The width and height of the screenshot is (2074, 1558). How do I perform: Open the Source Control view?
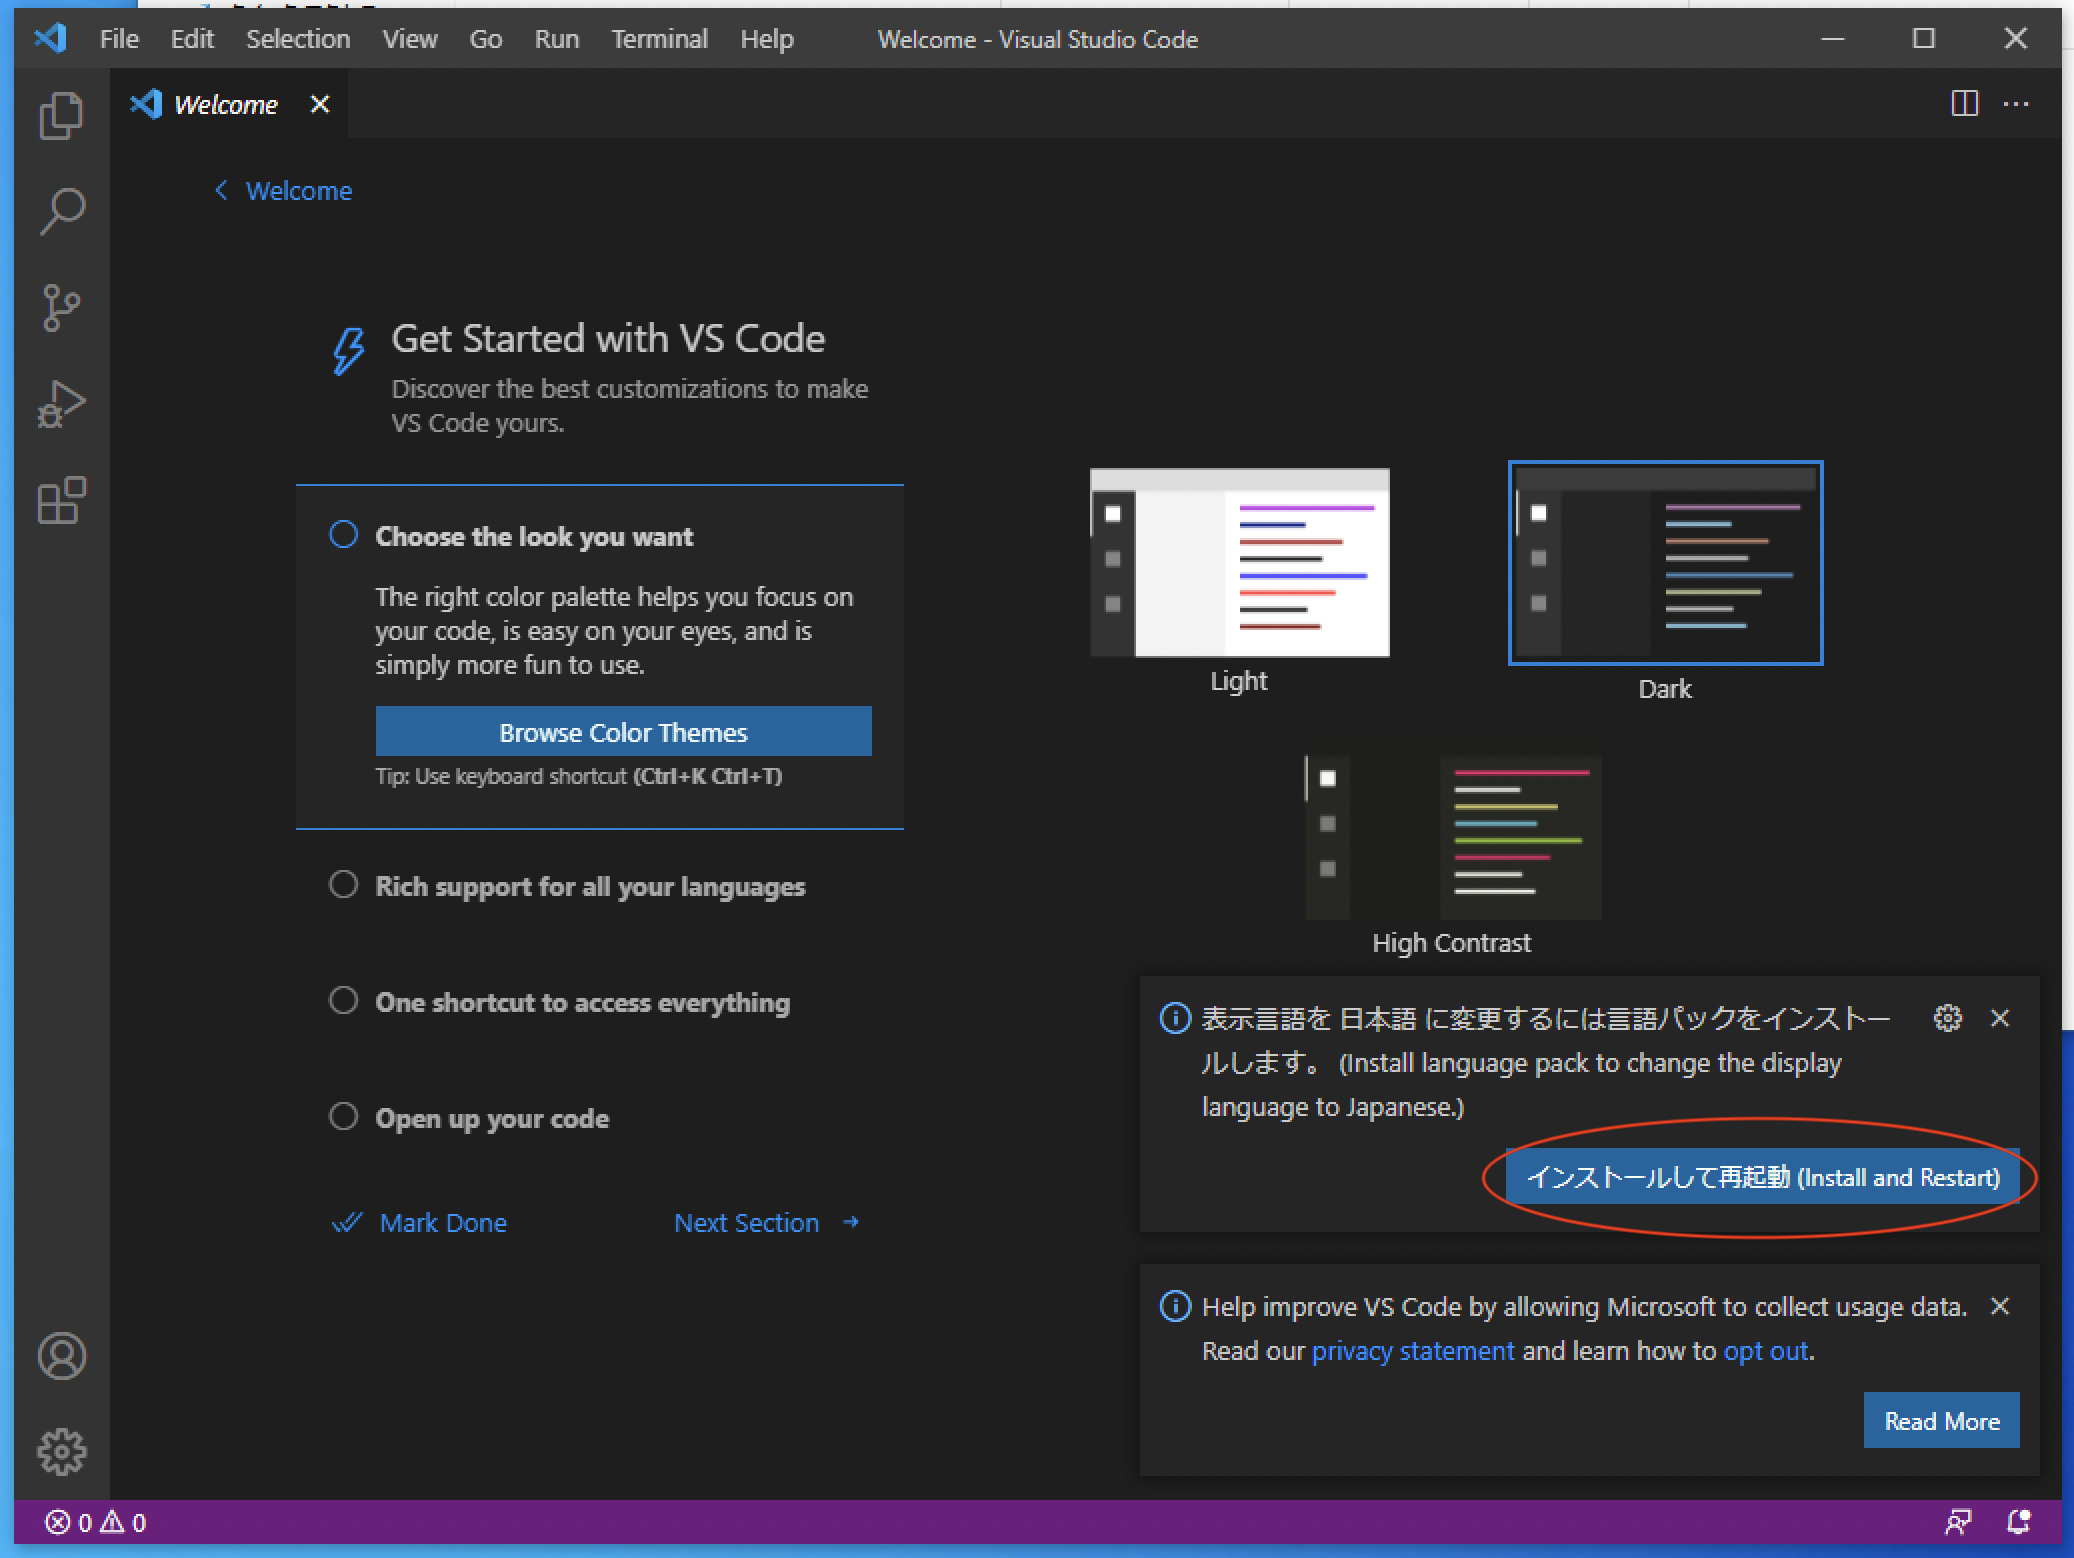(x=61, y=307)
